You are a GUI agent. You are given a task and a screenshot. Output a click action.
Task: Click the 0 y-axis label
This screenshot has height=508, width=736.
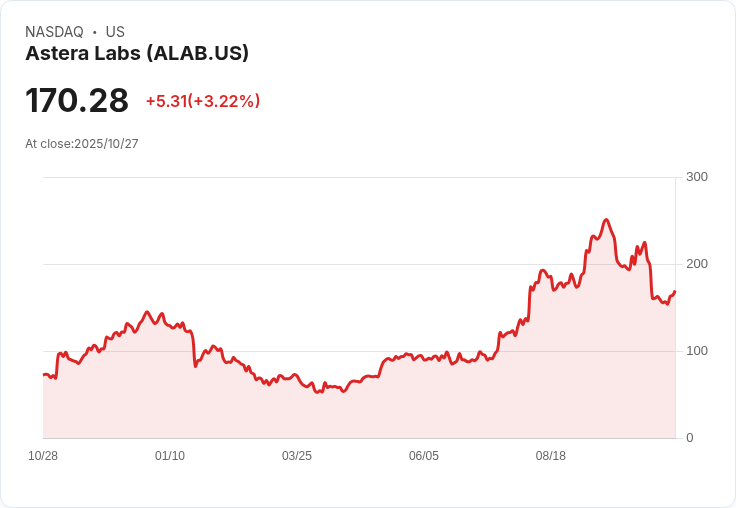click(x=690, y=438)
